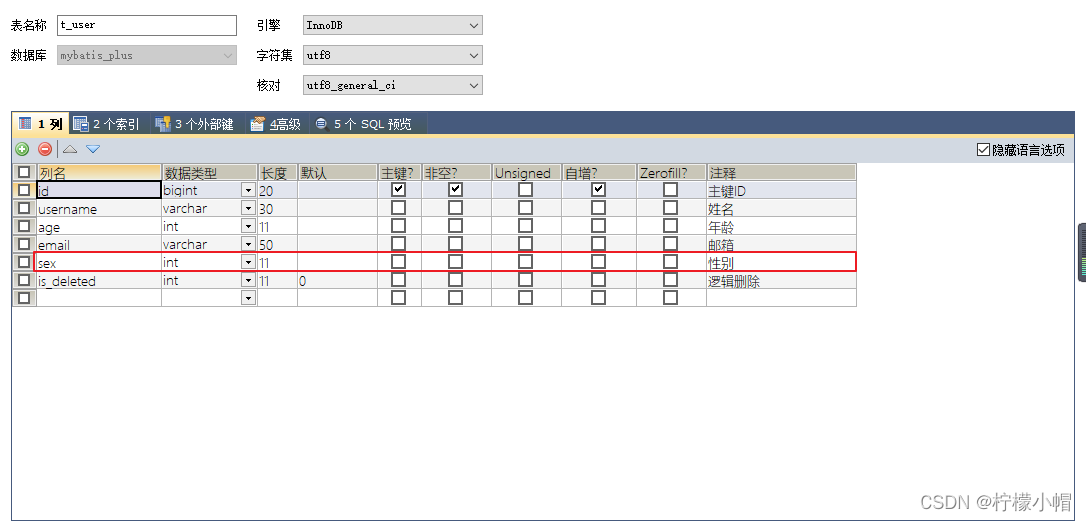
Task: Open the 5 个 SQL 预览 tab
Action: click(365, 124)
